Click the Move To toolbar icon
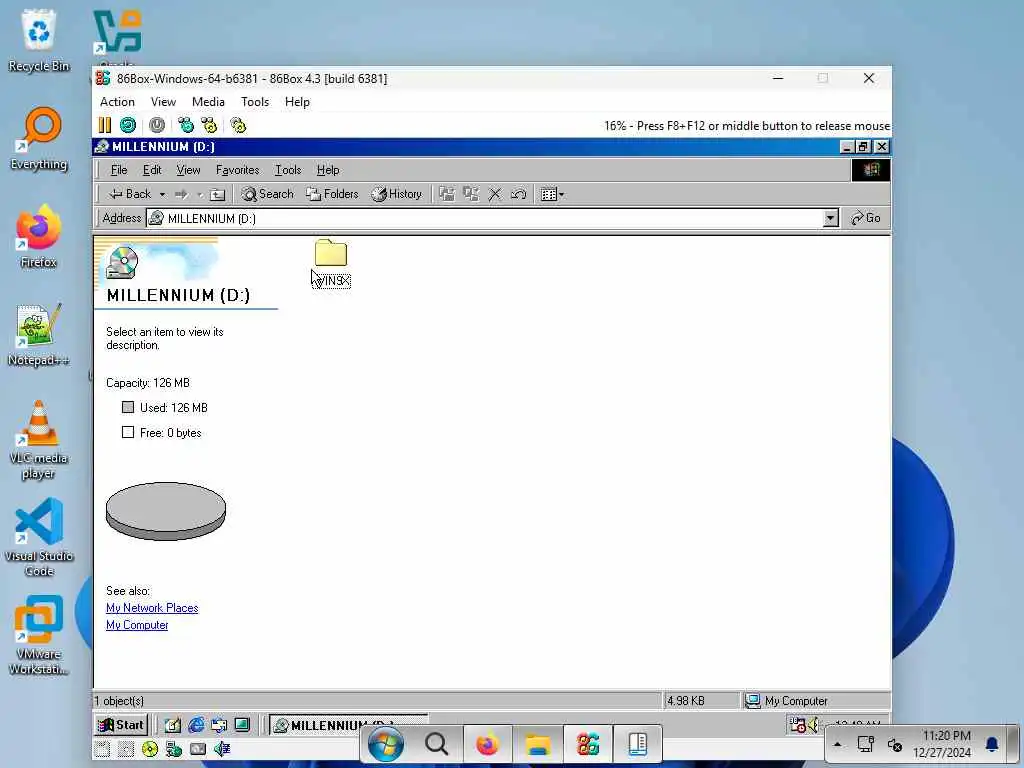Viewport: 1024px width, 768px height. click(x=447, y=194)
